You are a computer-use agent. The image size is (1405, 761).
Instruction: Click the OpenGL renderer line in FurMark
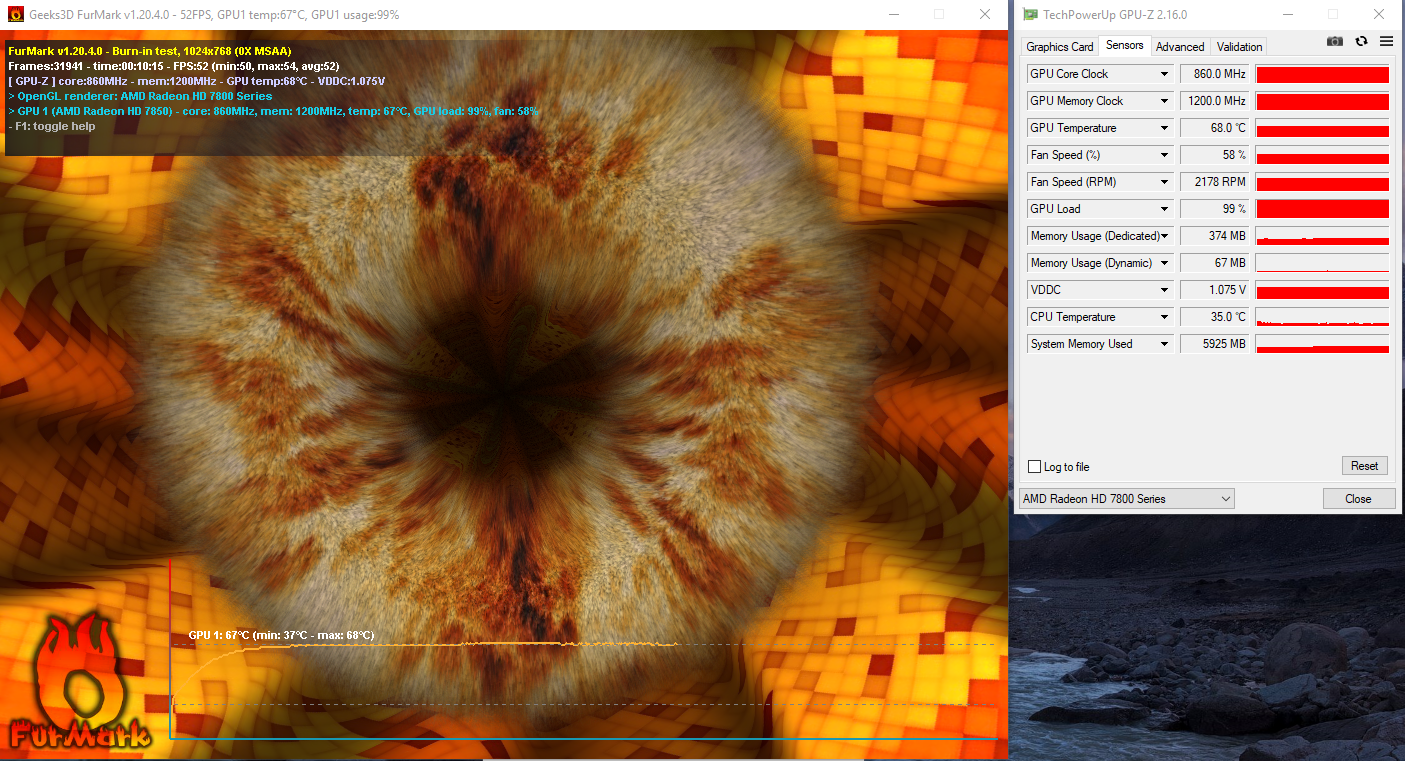pyautogui.click(x=140, y=96)
